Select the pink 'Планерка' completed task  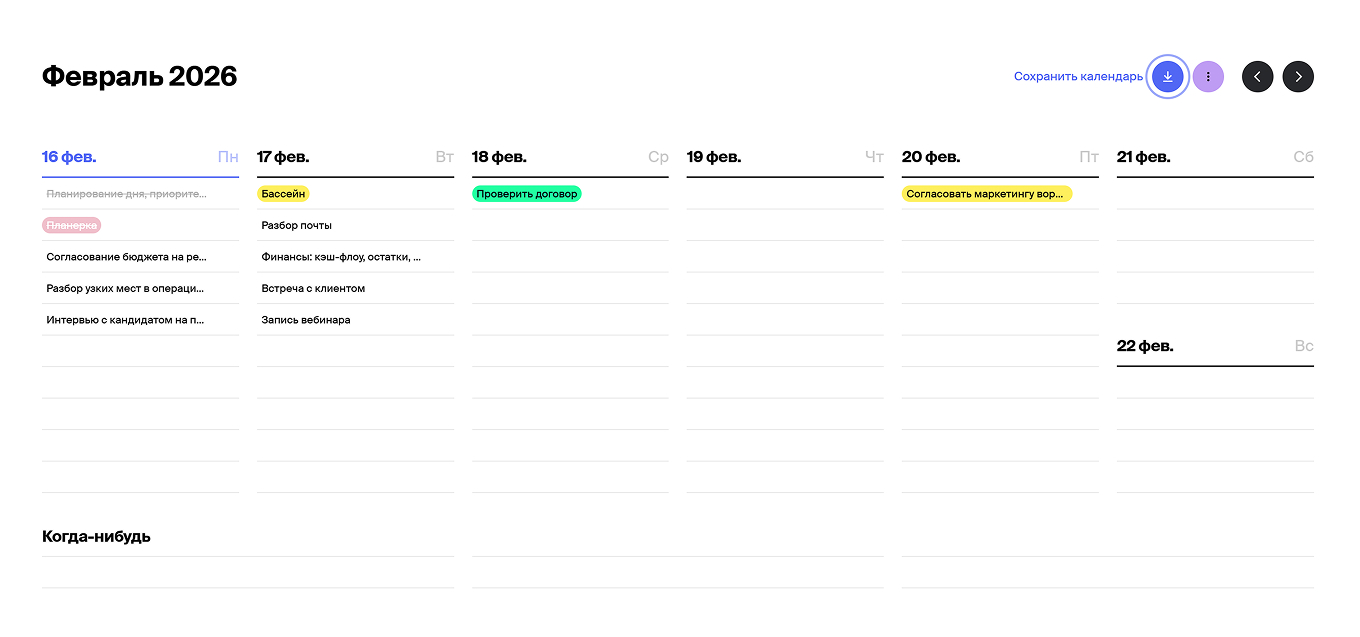(x=71, y=226)
